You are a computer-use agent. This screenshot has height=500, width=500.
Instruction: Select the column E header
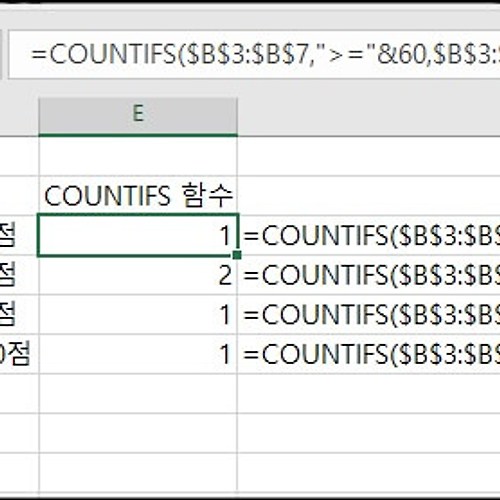click(138, 116)
